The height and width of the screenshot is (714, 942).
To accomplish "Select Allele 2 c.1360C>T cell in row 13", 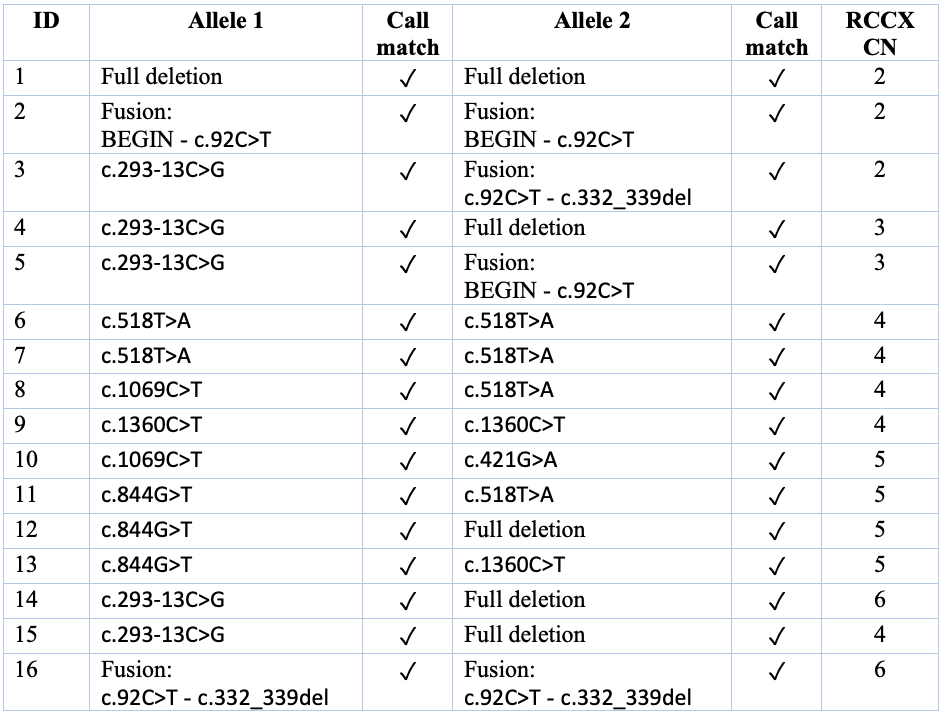I will 514,565.
